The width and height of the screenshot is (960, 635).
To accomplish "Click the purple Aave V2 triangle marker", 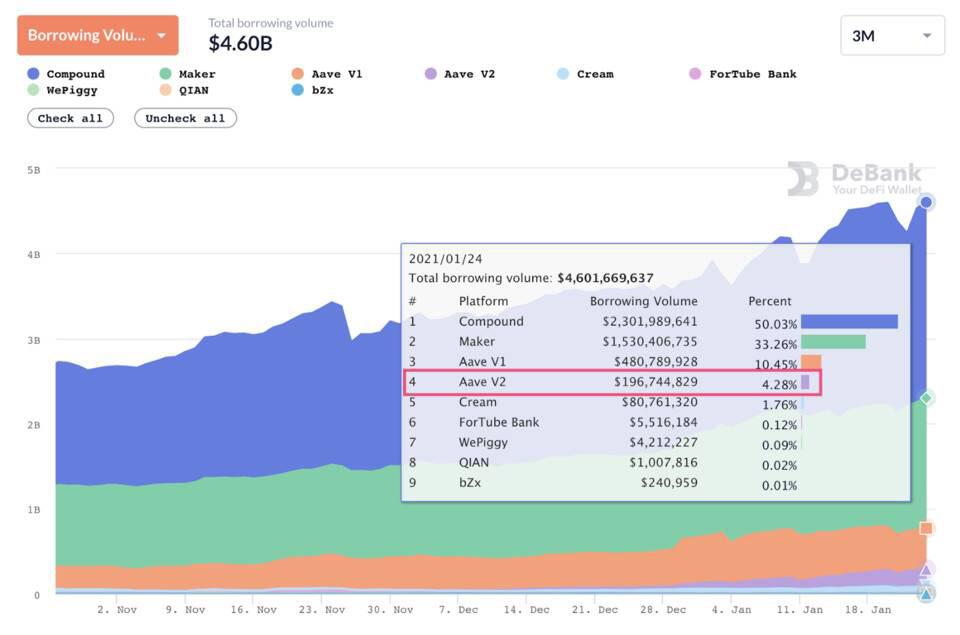I will click(926, 569).
